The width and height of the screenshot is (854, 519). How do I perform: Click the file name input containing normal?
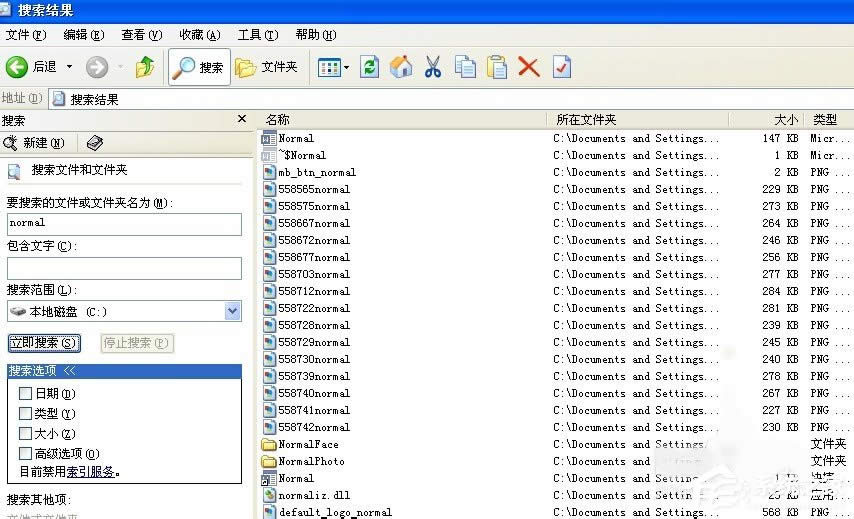point(124,224)
